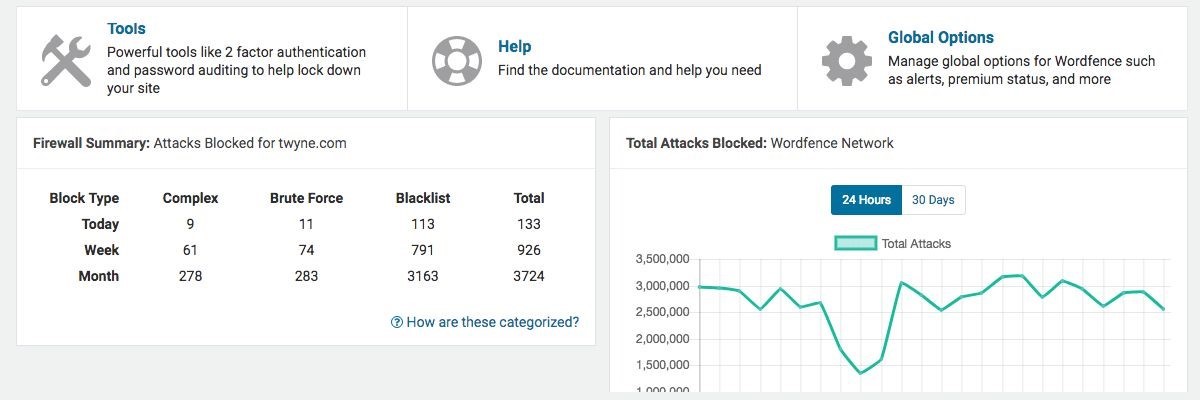Image resolution: width=1200 pixels, height=400 pixels.
Task: Click the Global Options description text
Action: click(x=1021, y=70)
